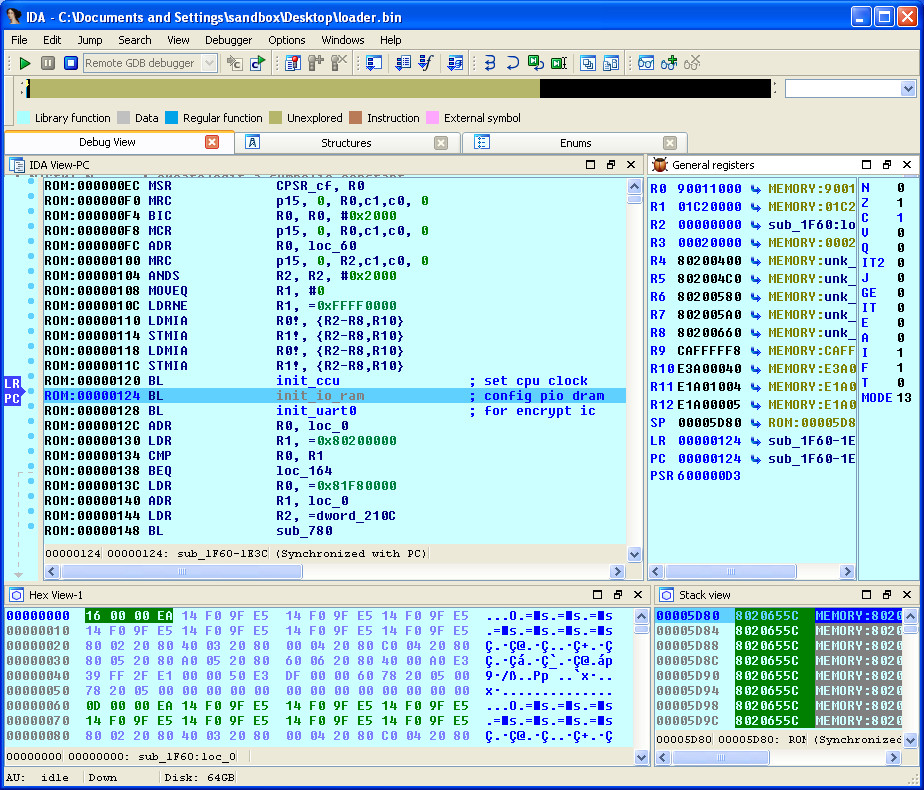This screenshot has height=790, width=924.
Task: Switch to the Structures tab
Action: coord(346,143)
